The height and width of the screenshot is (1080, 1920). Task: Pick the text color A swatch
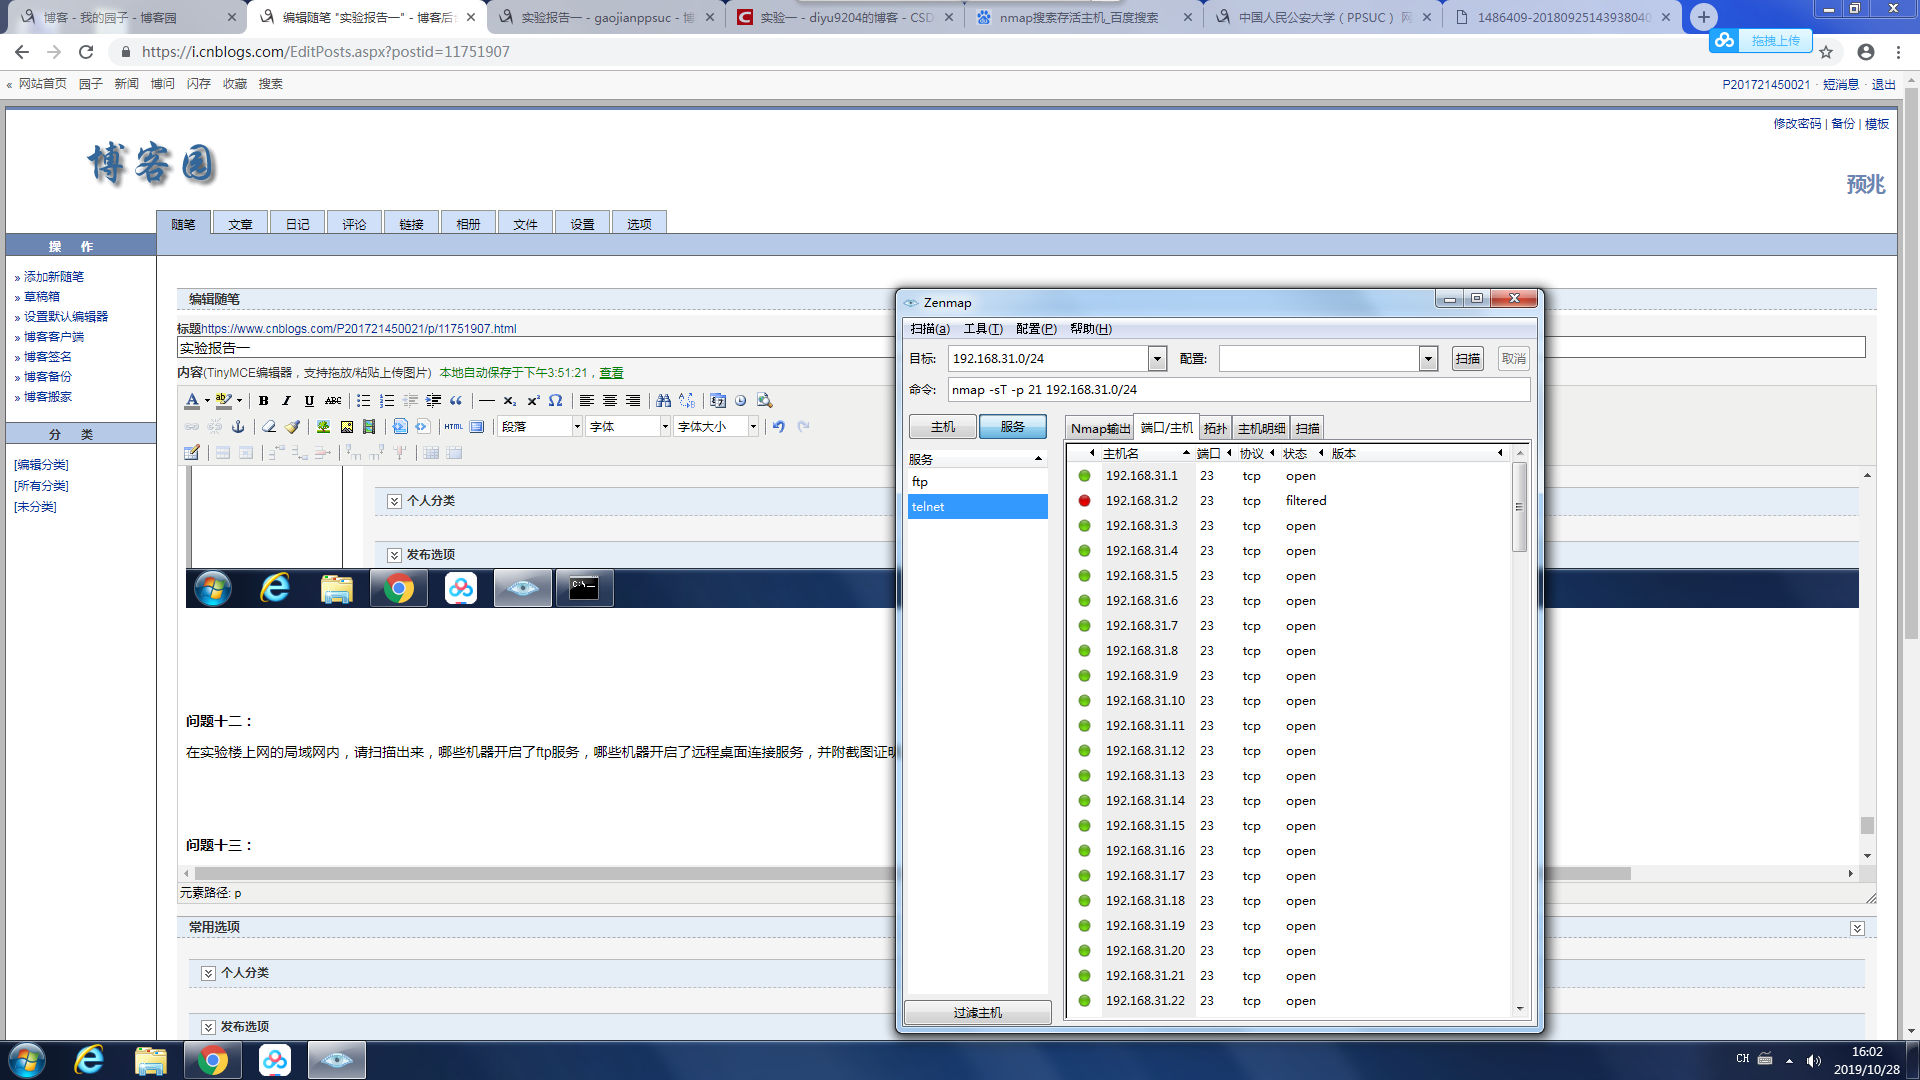pyautogui.click(x=192, y=400)
